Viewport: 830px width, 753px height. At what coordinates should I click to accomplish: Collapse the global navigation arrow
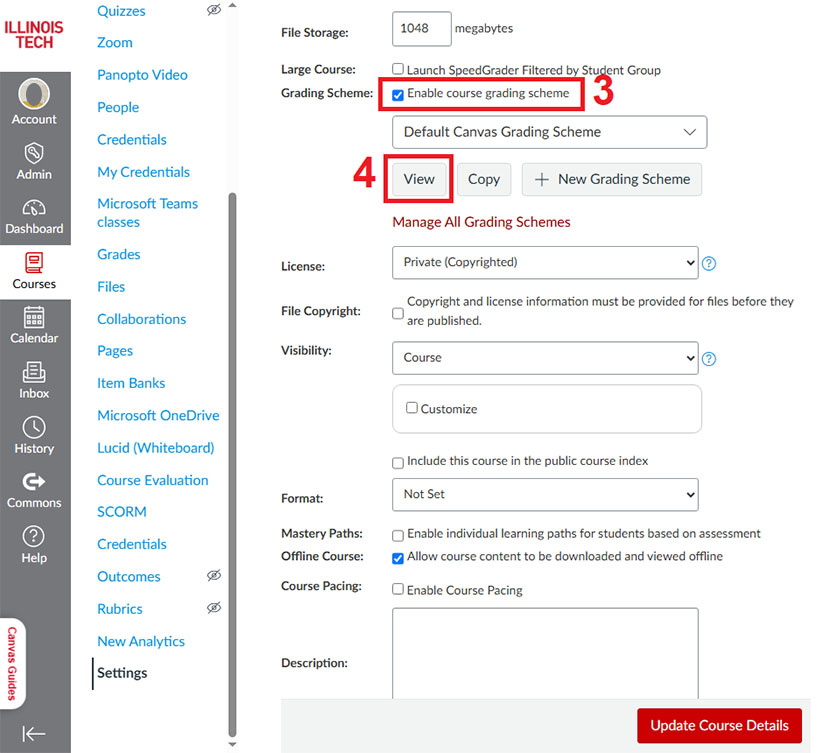[x=34, y=733]
